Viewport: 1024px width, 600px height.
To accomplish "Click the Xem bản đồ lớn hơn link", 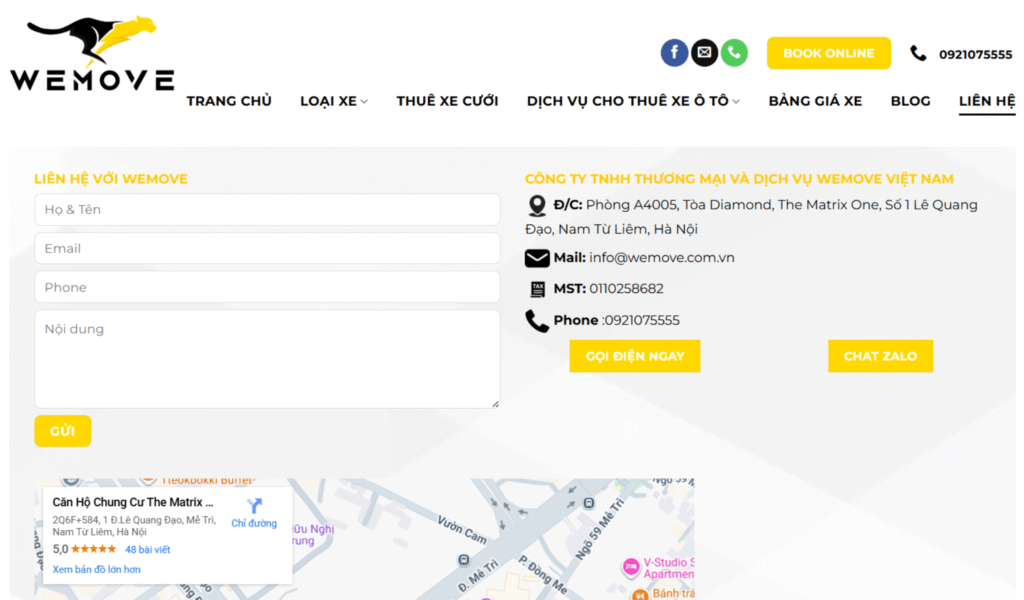I will [x=96, y=569].
